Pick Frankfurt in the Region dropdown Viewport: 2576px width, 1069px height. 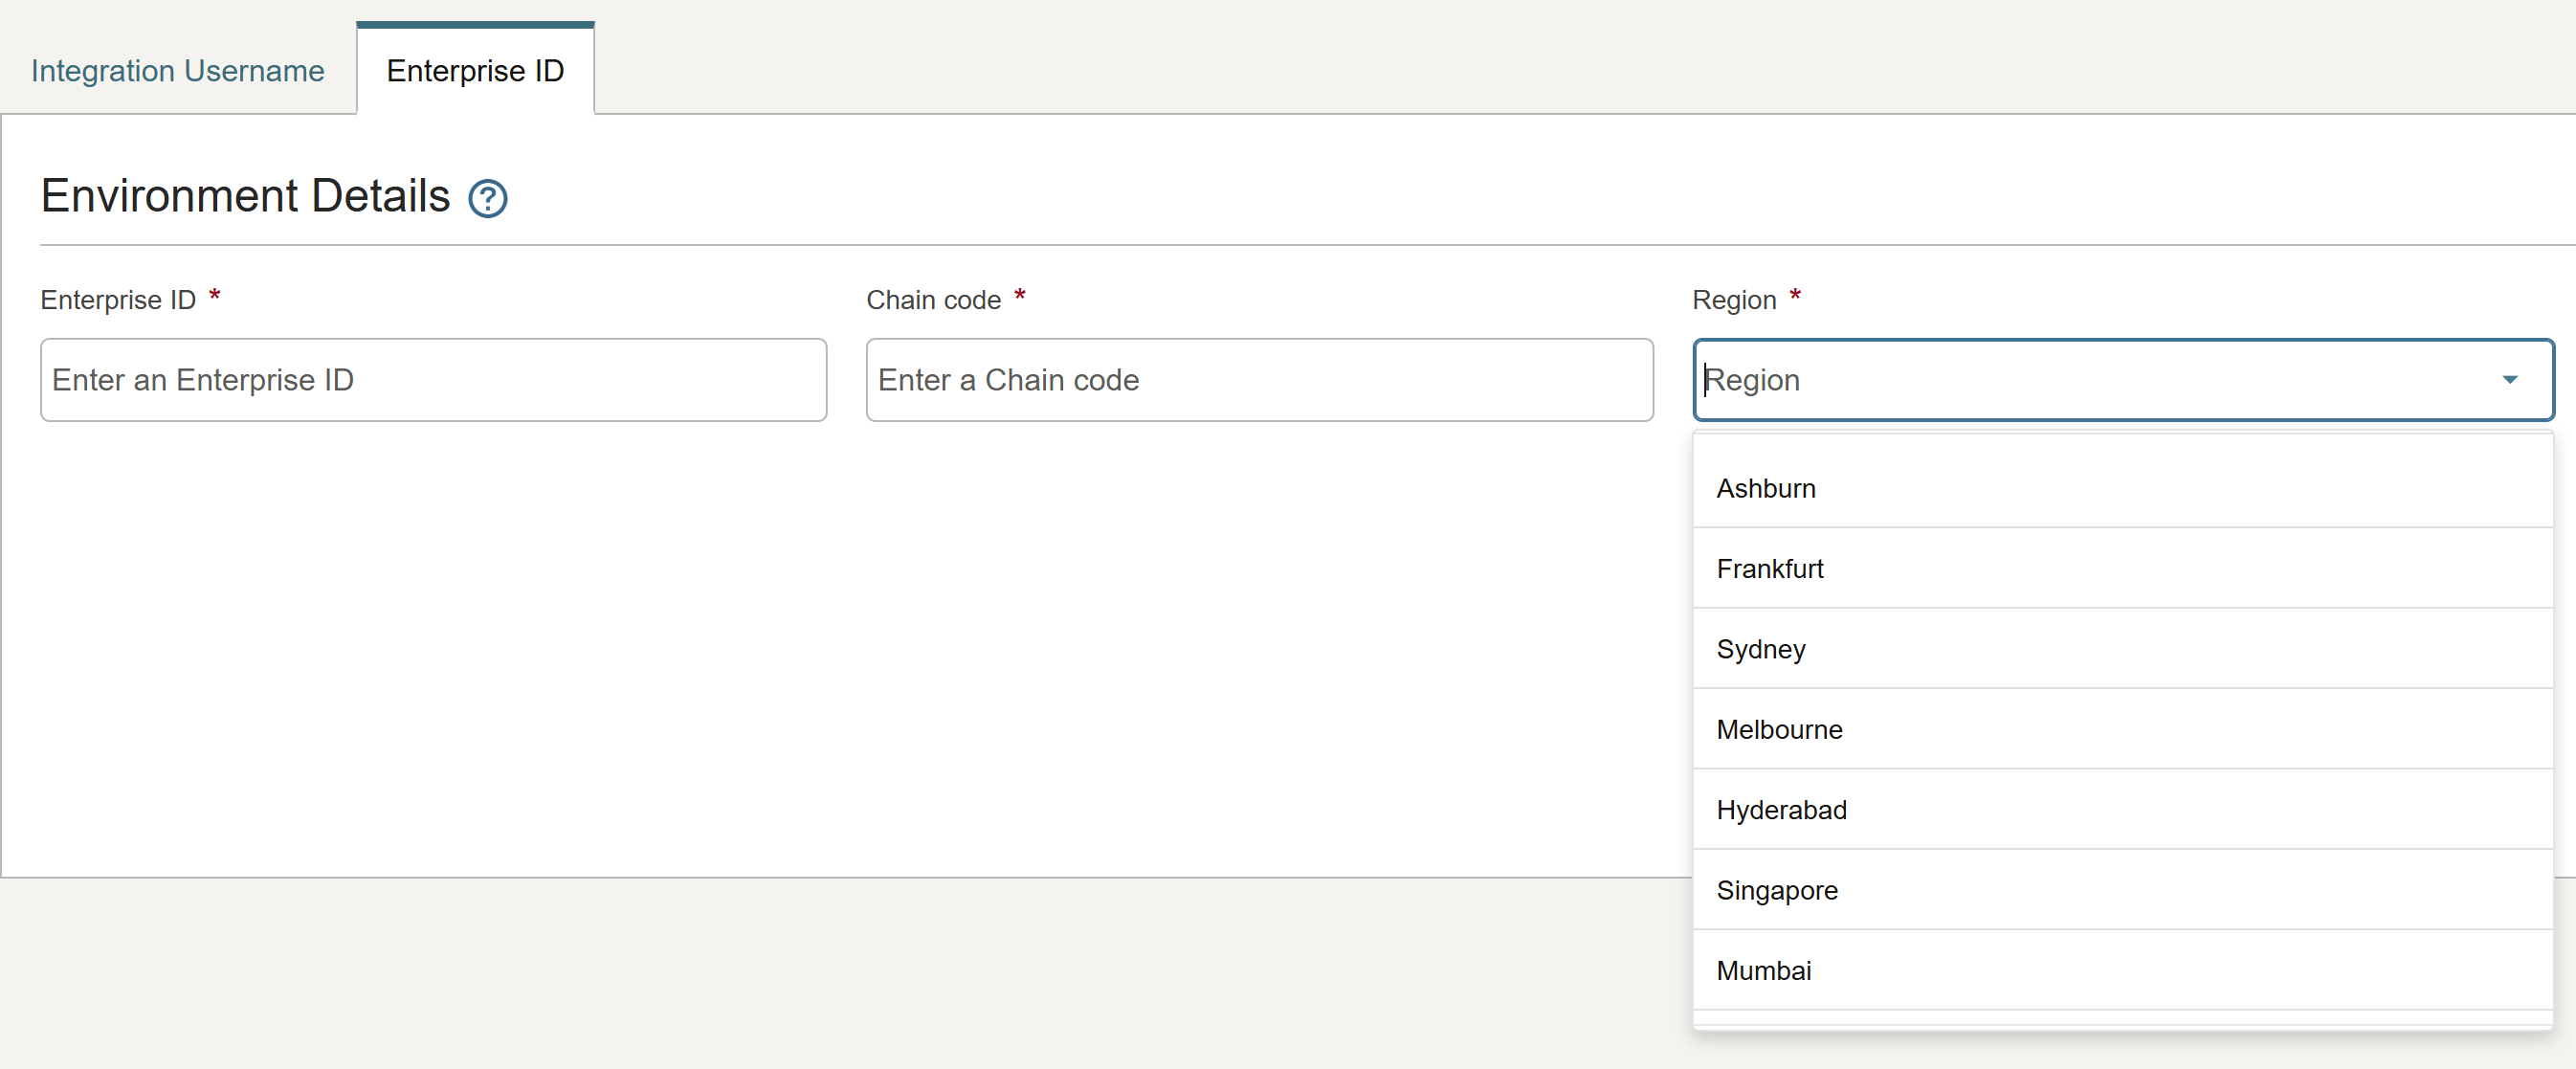click(1769, 569)
